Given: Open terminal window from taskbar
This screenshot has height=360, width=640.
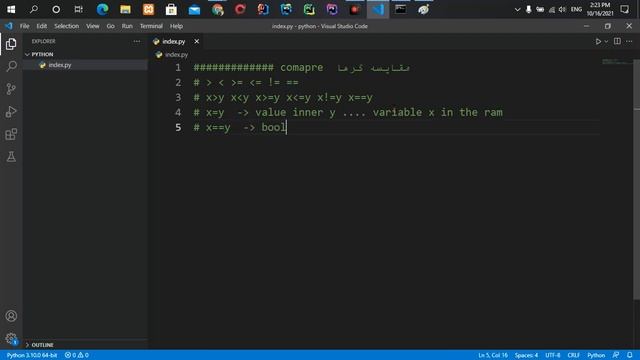Looking at the screenshot, I should [400, 9].
